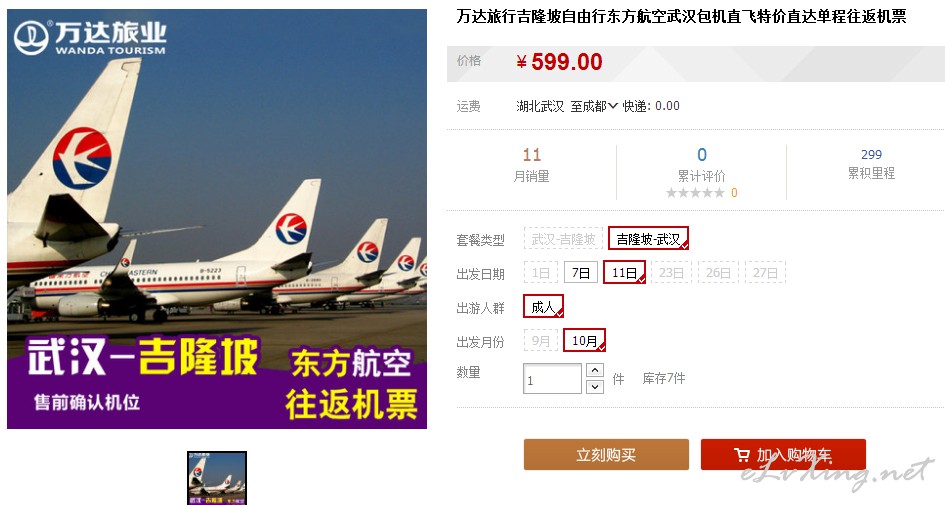Image resolution: width=945 pixels, height=505 pixels.
Task: Click the quantity input field
Action: tap(552, 379)
